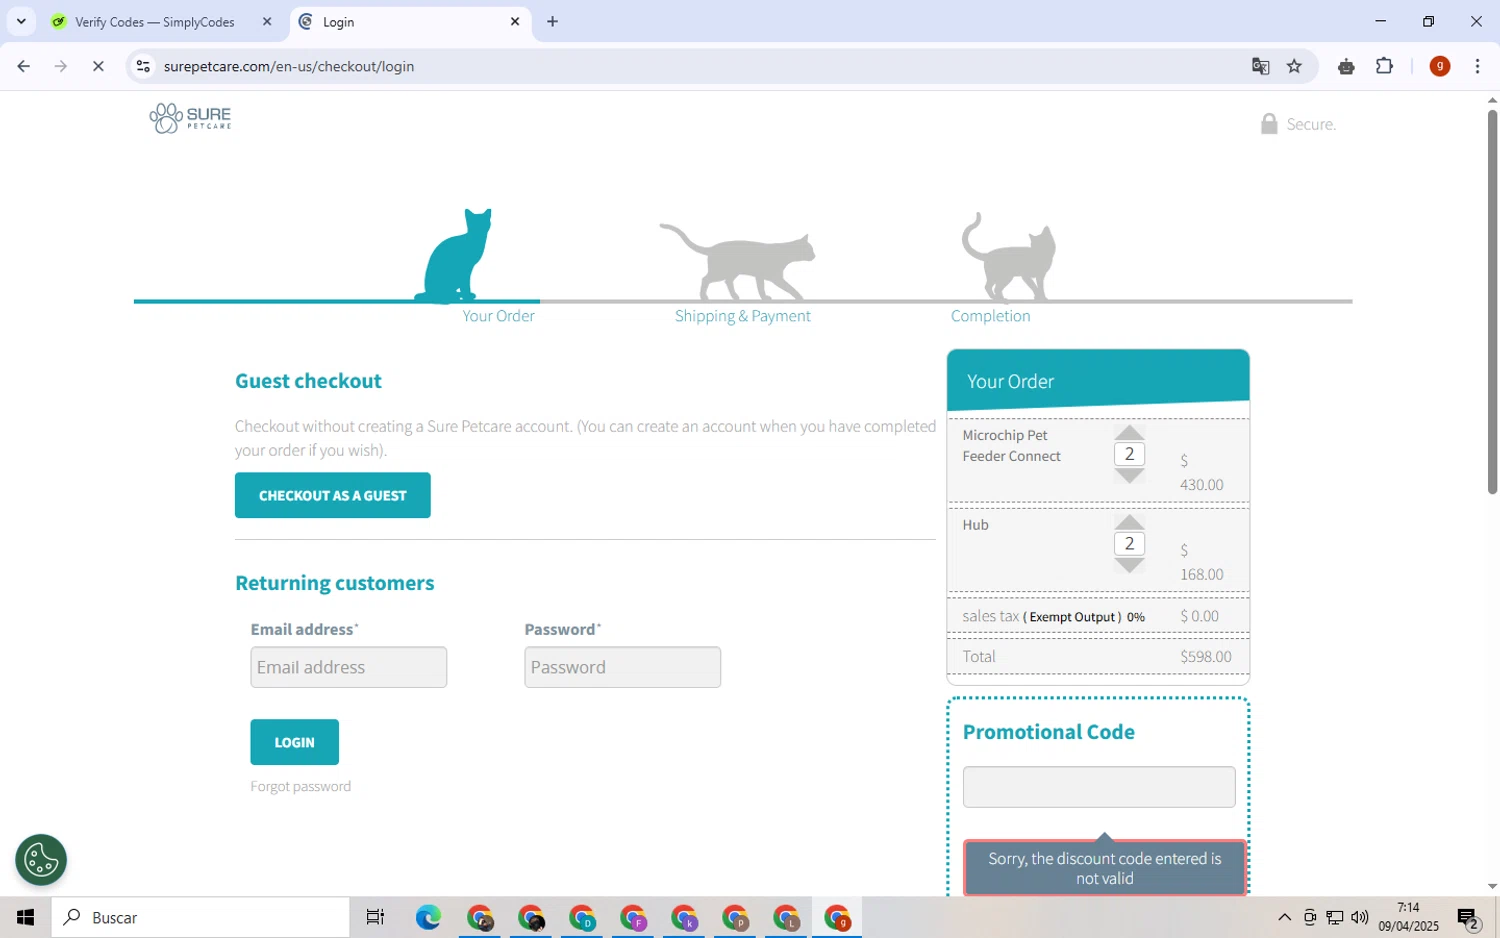Screen dimensions: 1500x938
Task: Increase Hub quantity with up arrow
Action: [1129, 522]
